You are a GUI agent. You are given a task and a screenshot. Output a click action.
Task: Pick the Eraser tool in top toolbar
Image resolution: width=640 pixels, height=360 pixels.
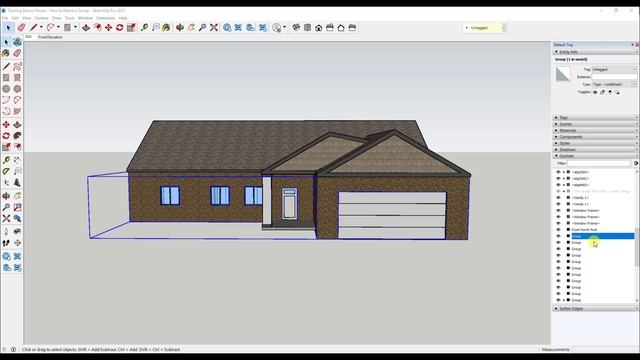[x=21, y=28]
